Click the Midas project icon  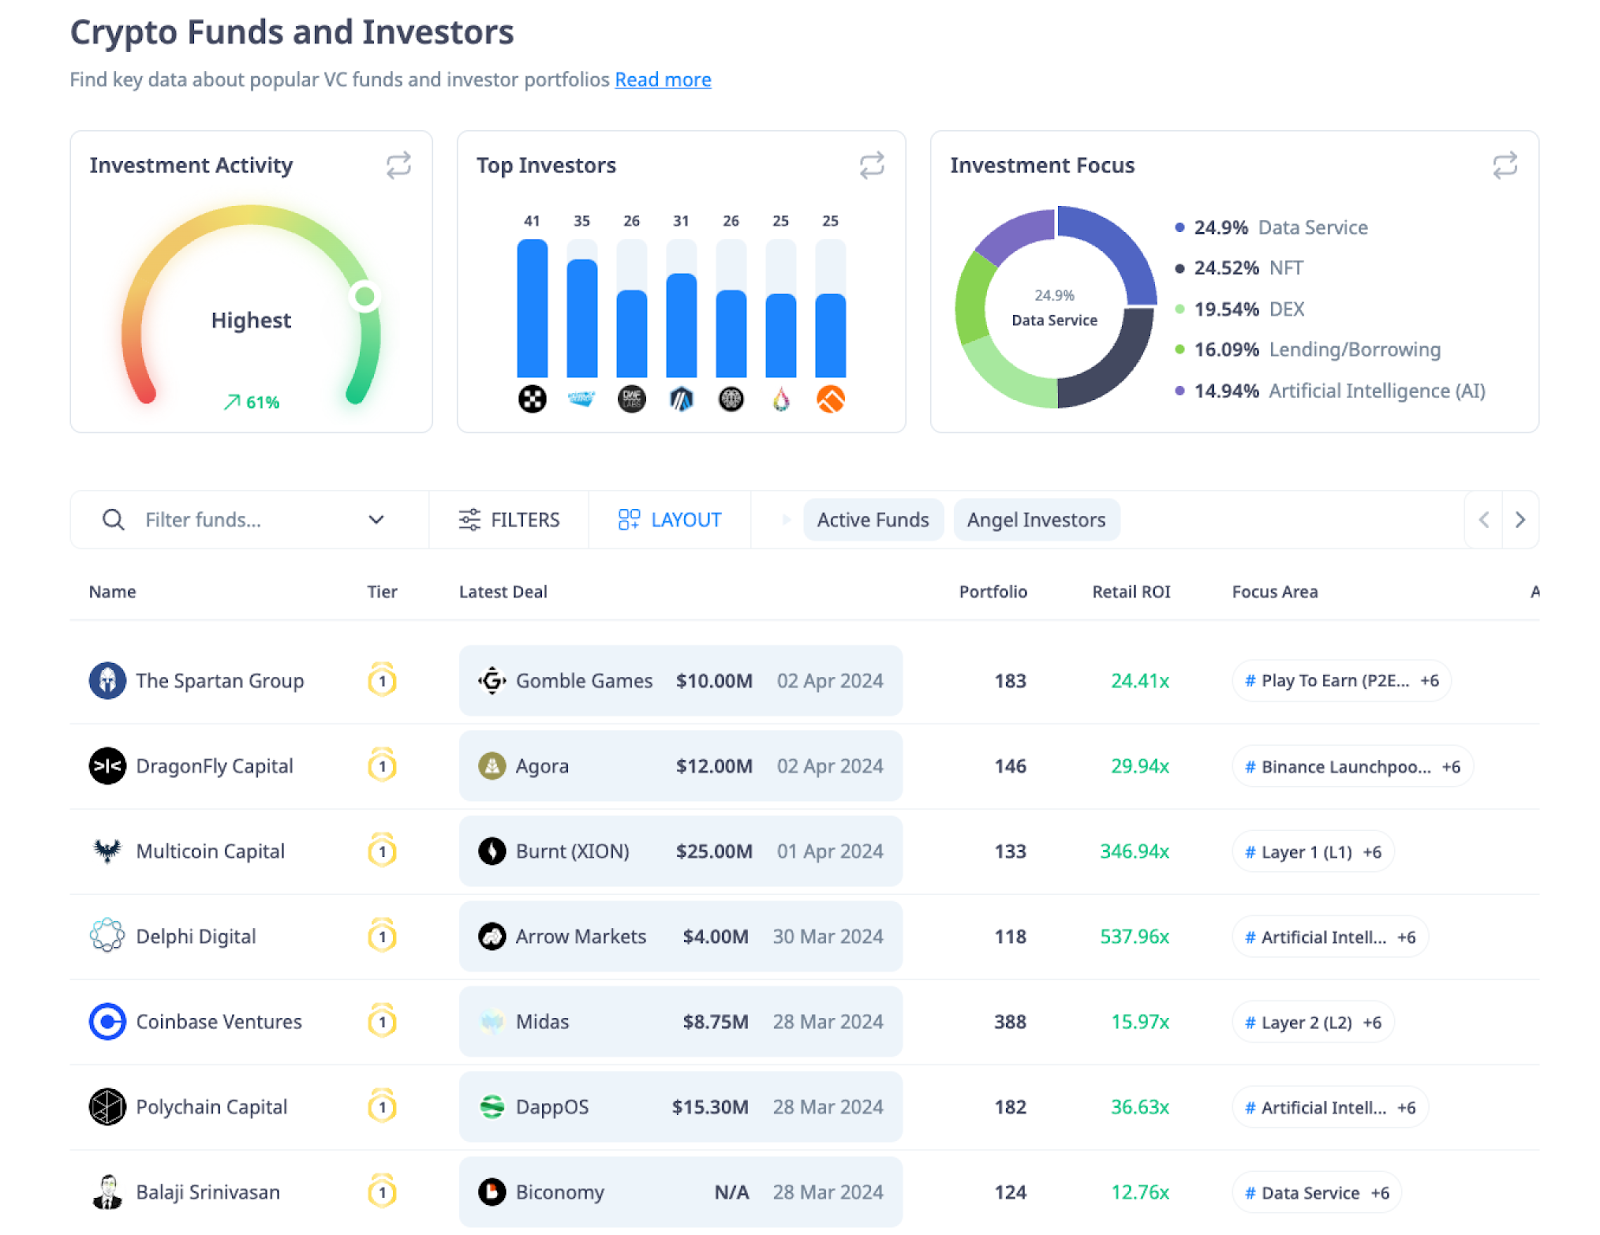coord(491,1022)
